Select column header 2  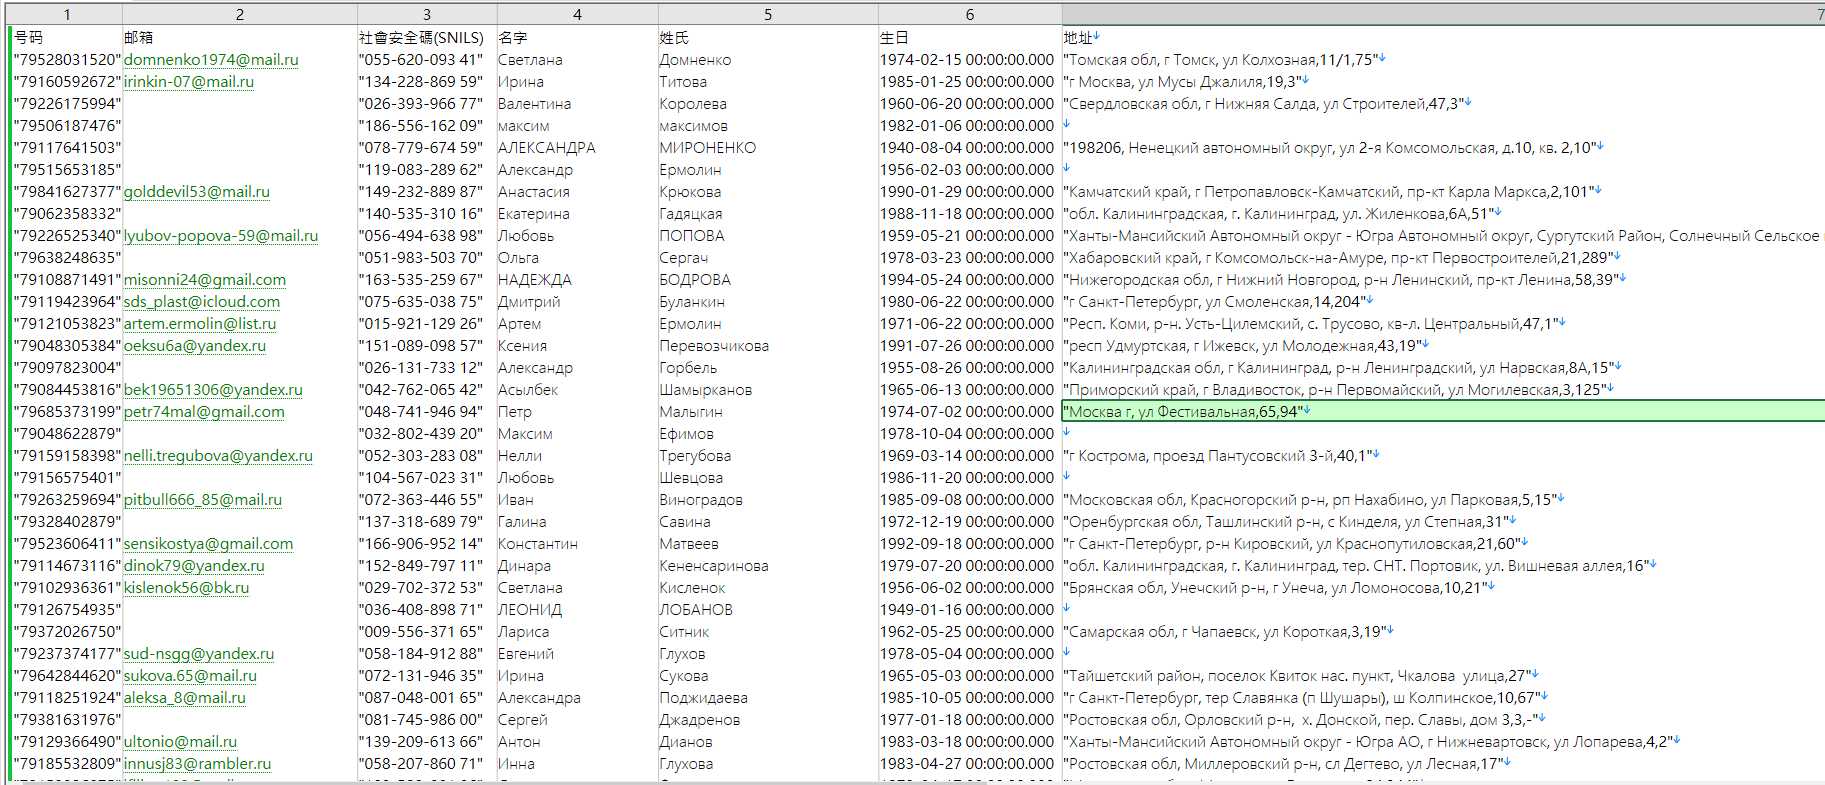(240, 14)
